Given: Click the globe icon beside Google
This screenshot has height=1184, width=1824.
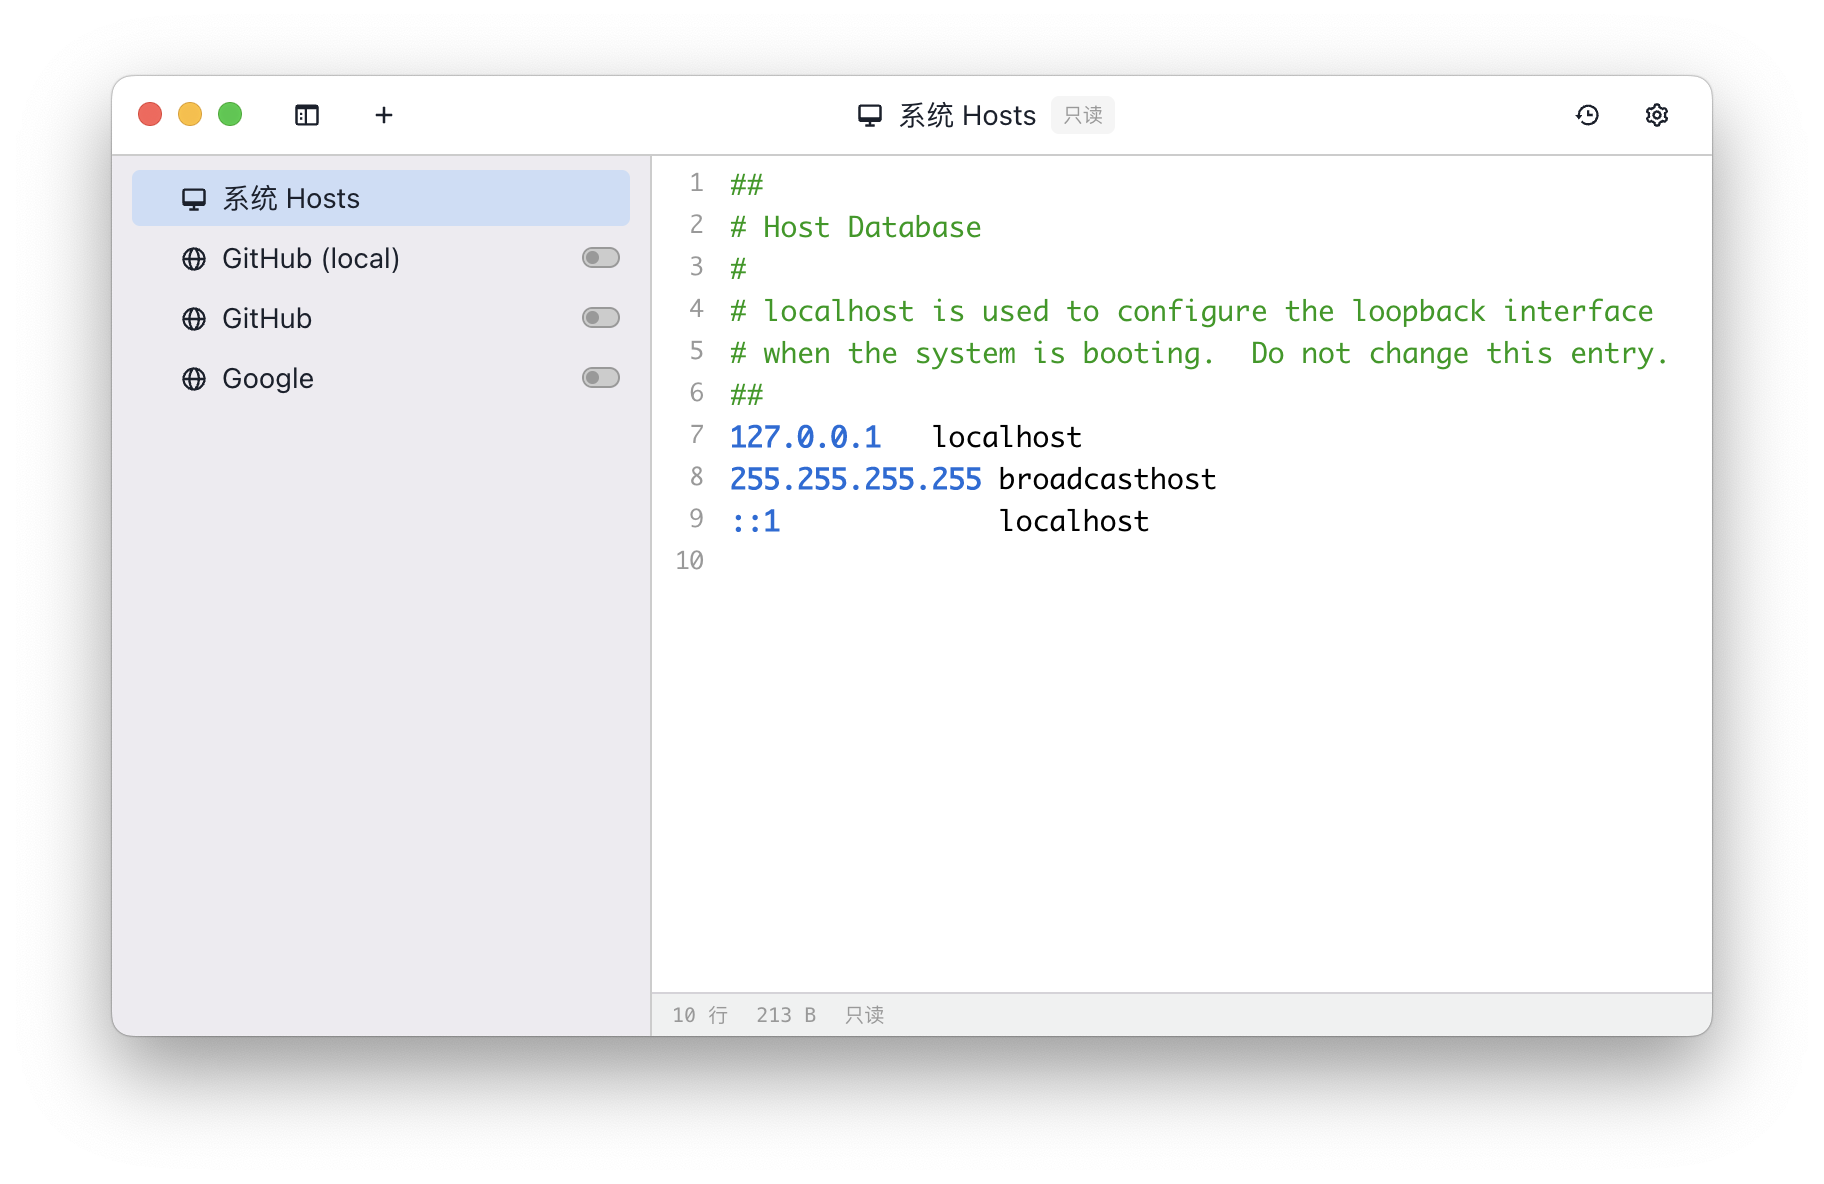Looking at the screenshot, I should [194, 379].
